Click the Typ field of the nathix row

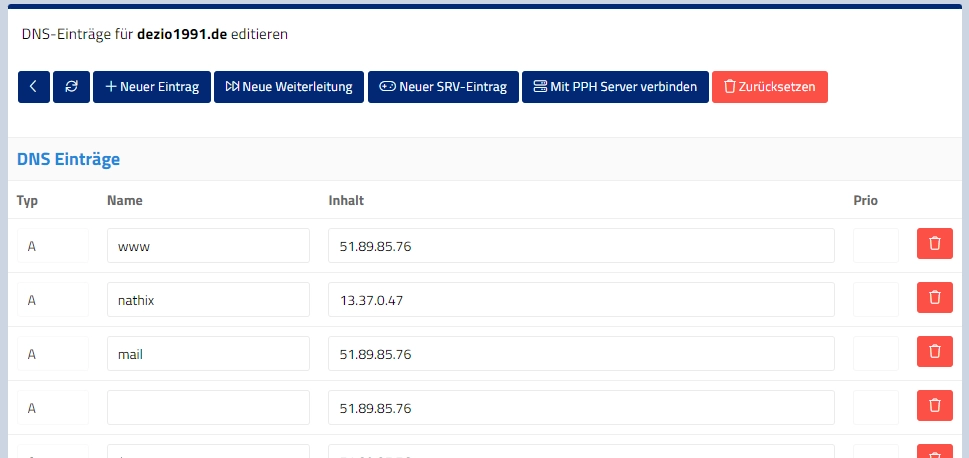[53, 300]
